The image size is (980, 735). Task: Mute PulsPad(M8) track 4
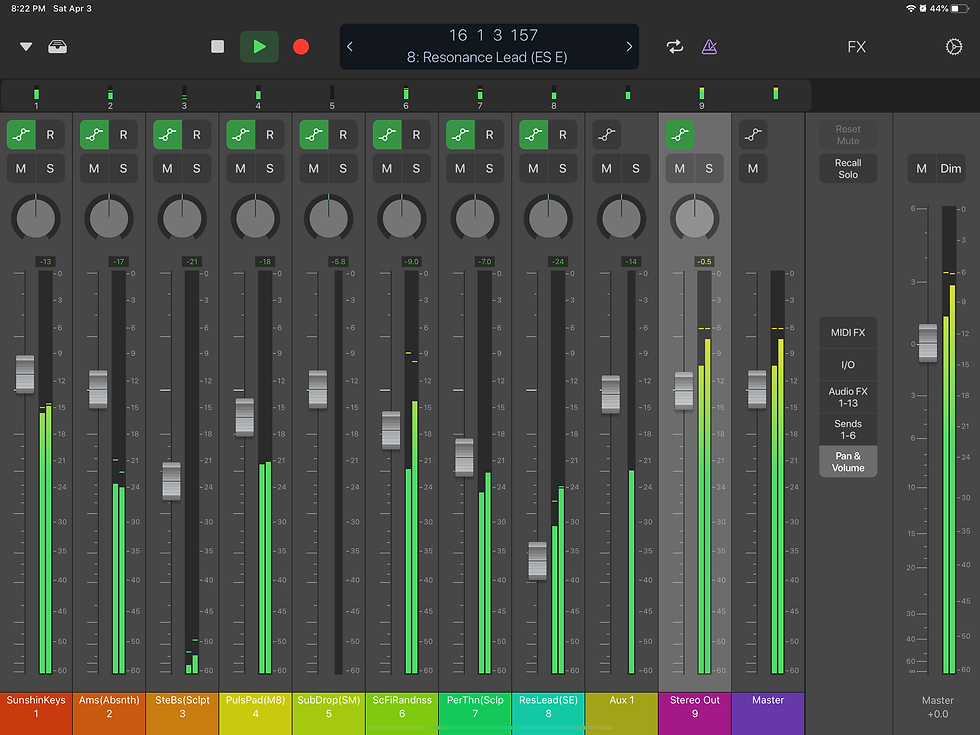tap(241, 168)
